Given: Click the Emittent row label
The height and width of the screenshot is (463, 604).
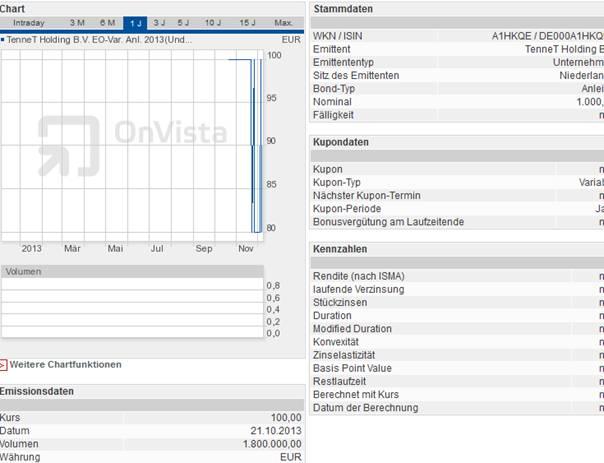Looking at the screenshot, I should click(332, 49).
